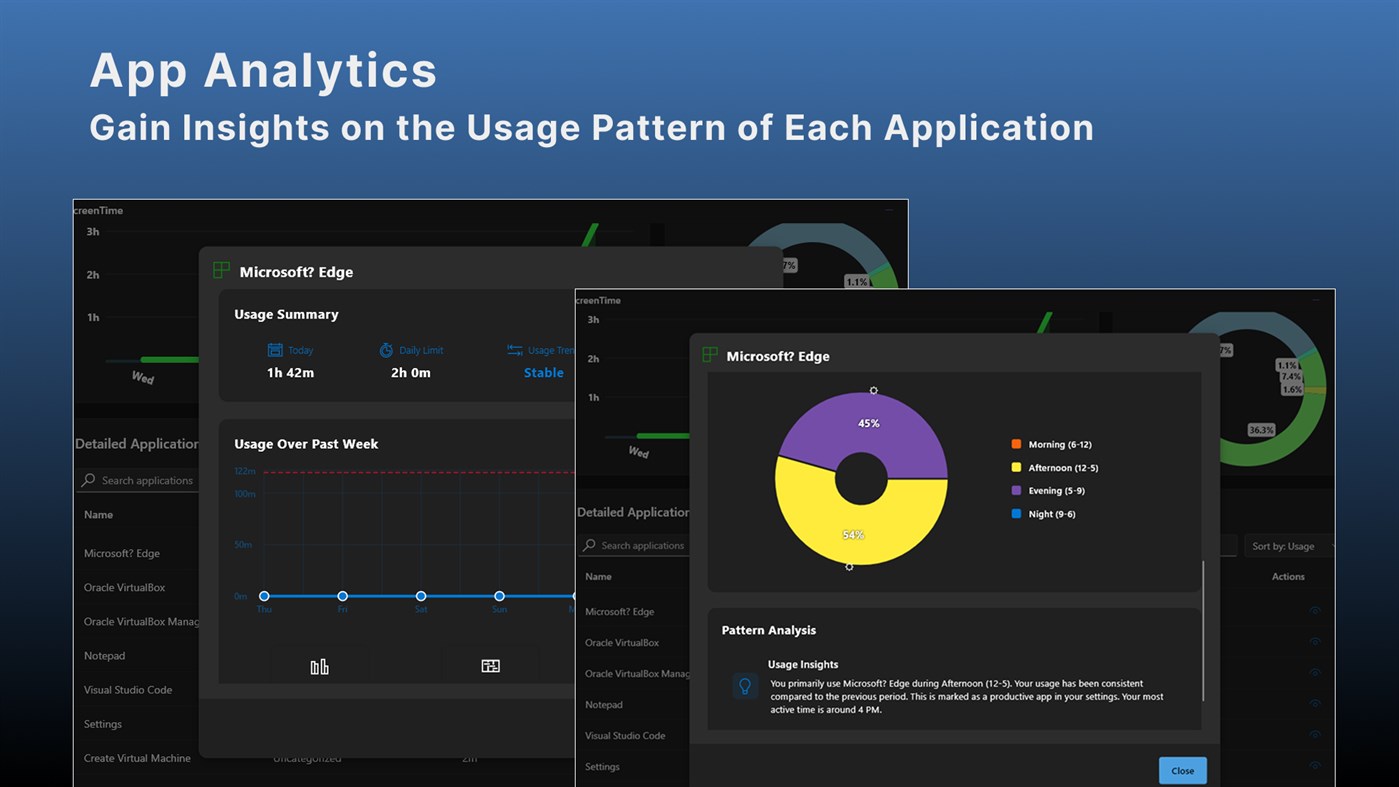Click the yellow Afternoon legend swatch
Viewport: 1399px width, 787px height.
tap(1016, 467)
